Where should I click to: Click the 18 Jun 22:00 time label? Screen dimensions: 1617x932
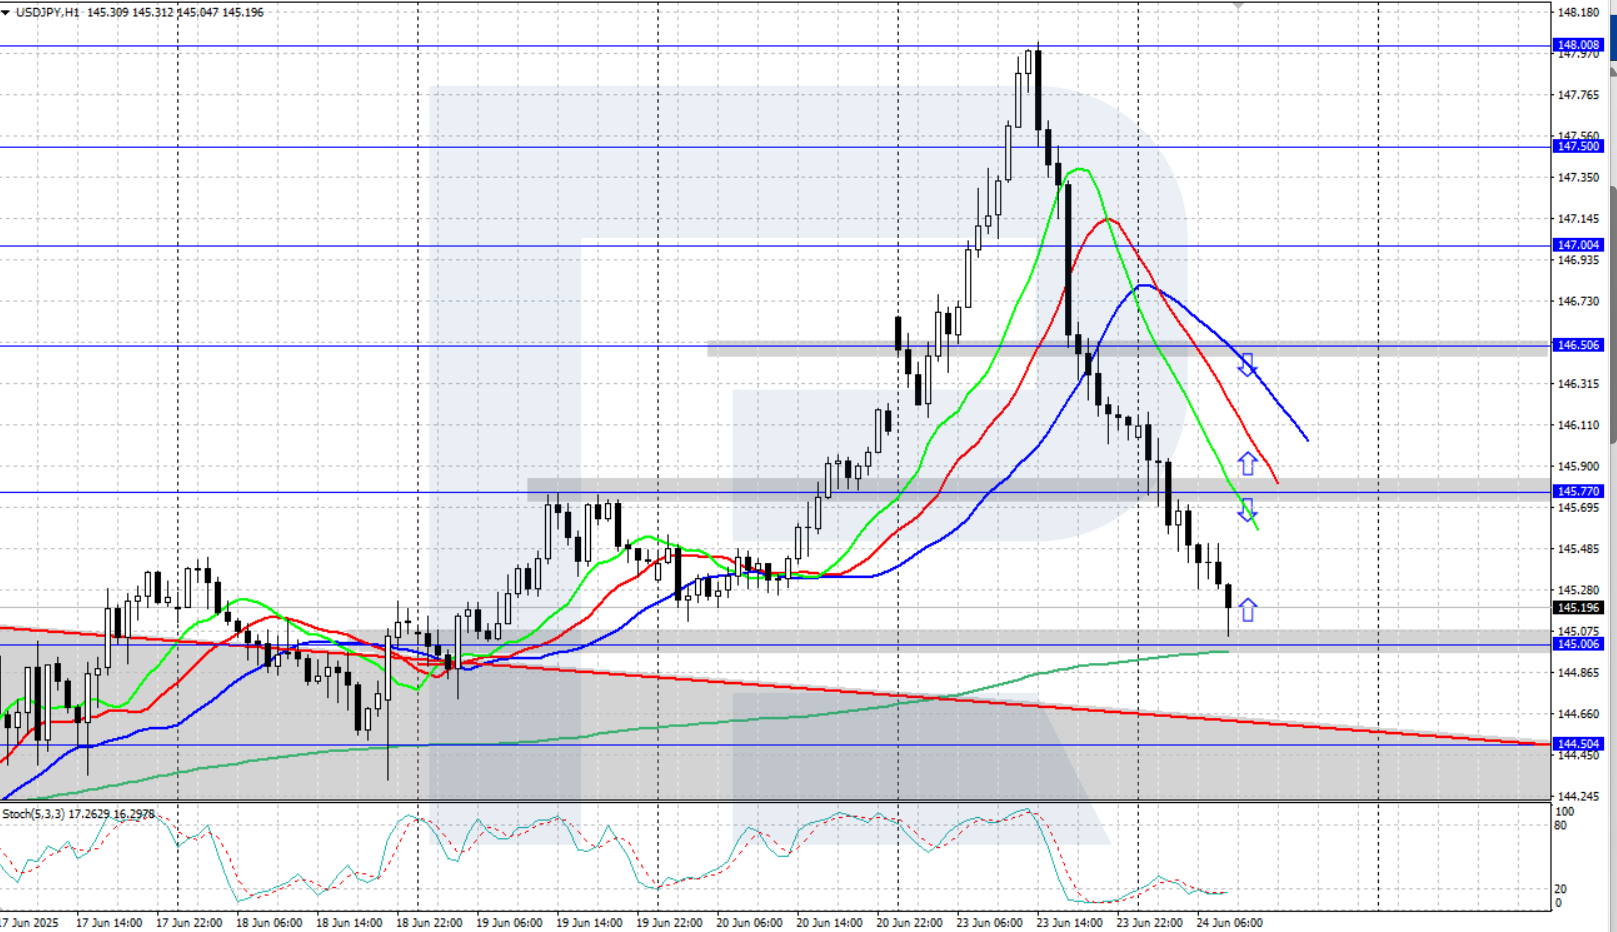(429, 923)
